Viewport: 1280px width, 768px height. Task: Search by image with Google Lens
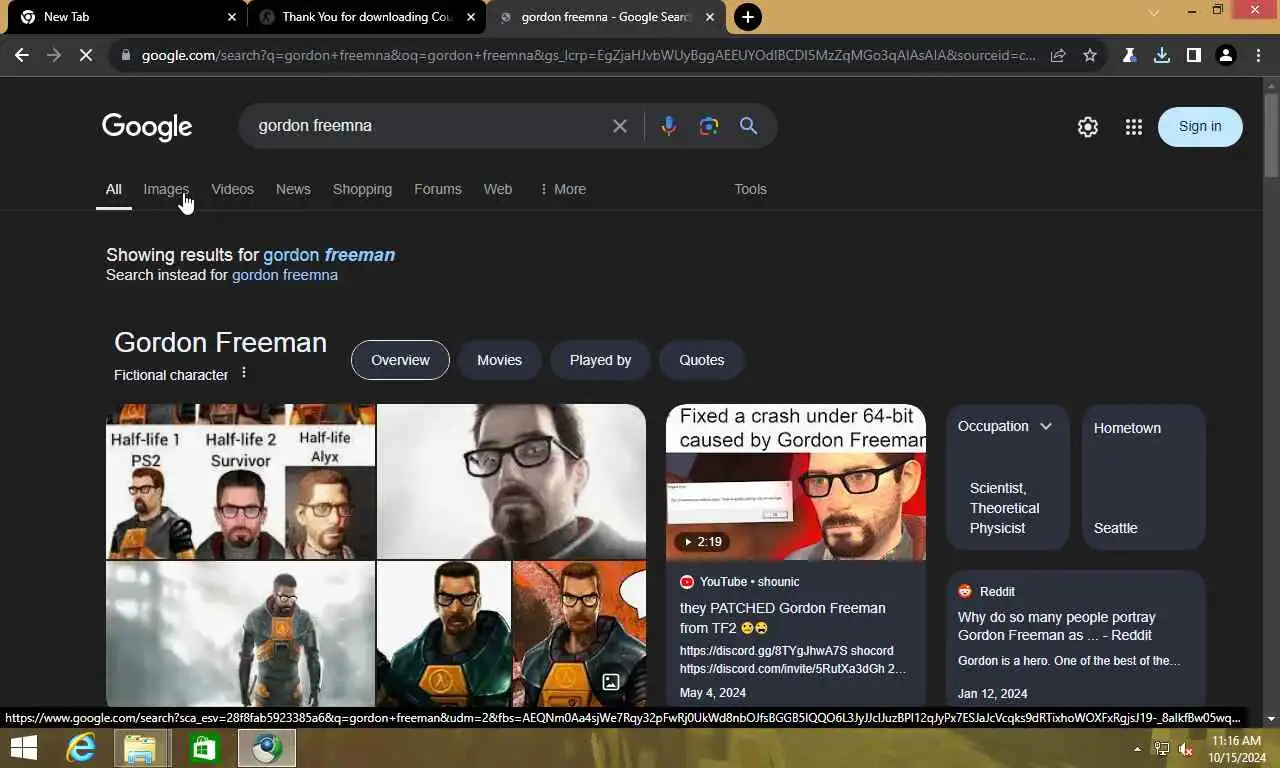tap(709, 126)
